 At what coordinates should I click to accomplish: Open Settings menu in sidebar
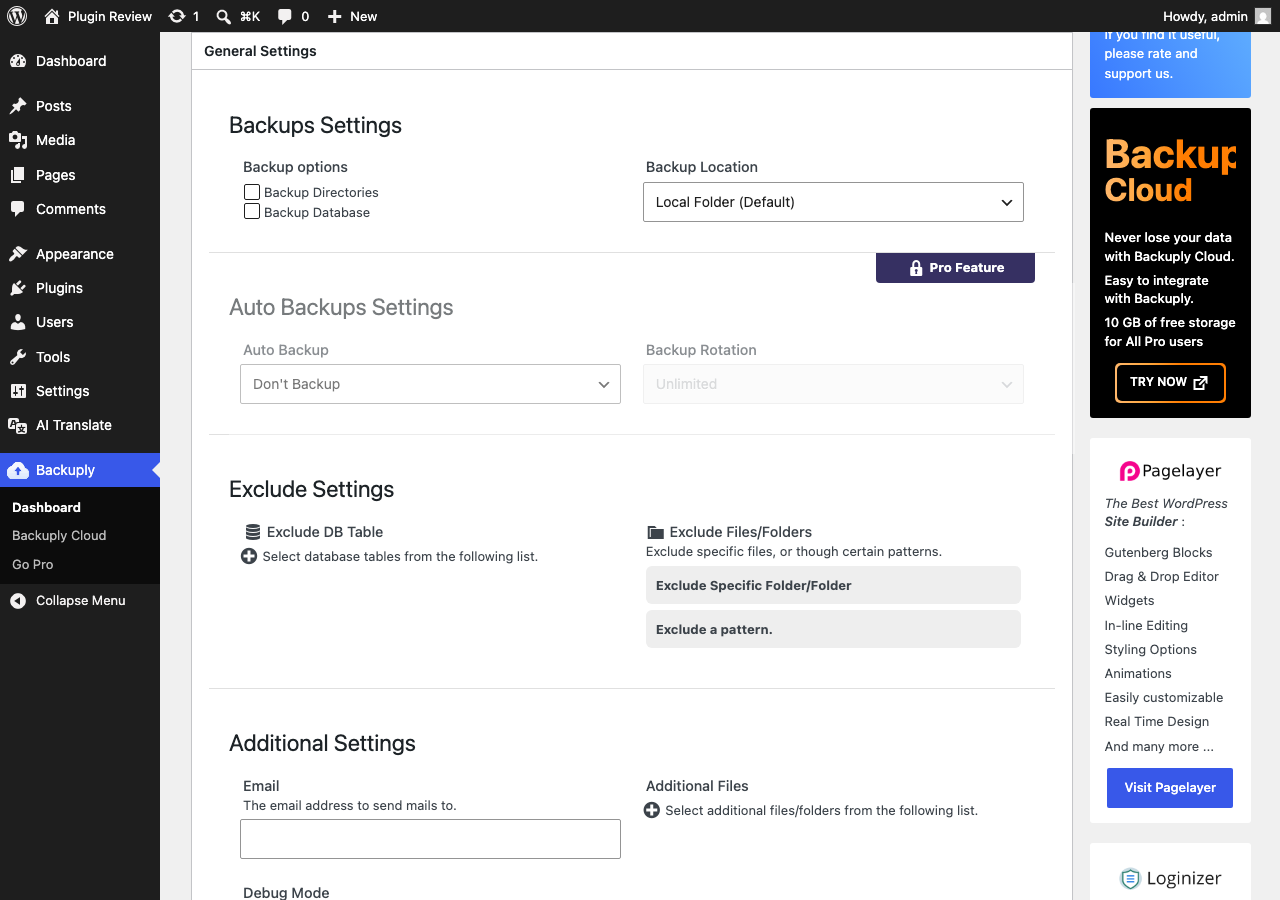[x=80, y=391]
